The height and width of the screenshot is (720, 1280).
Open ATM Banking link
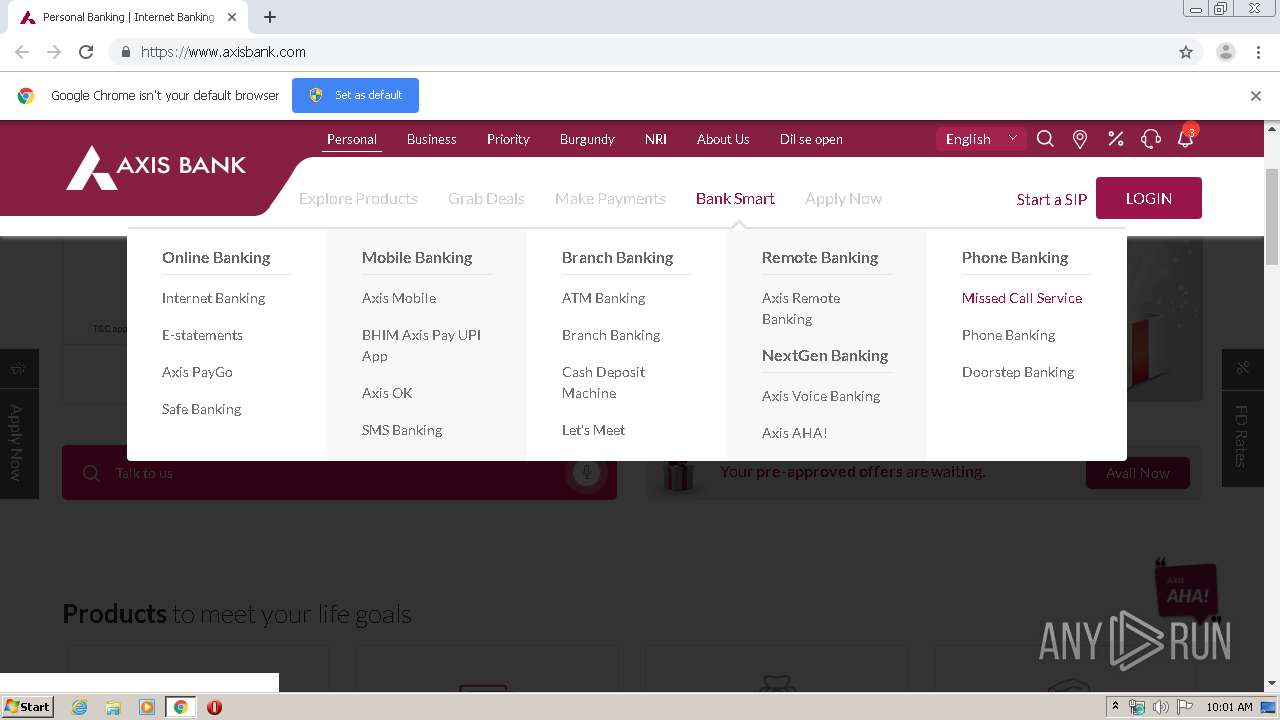tap(603, 298)
